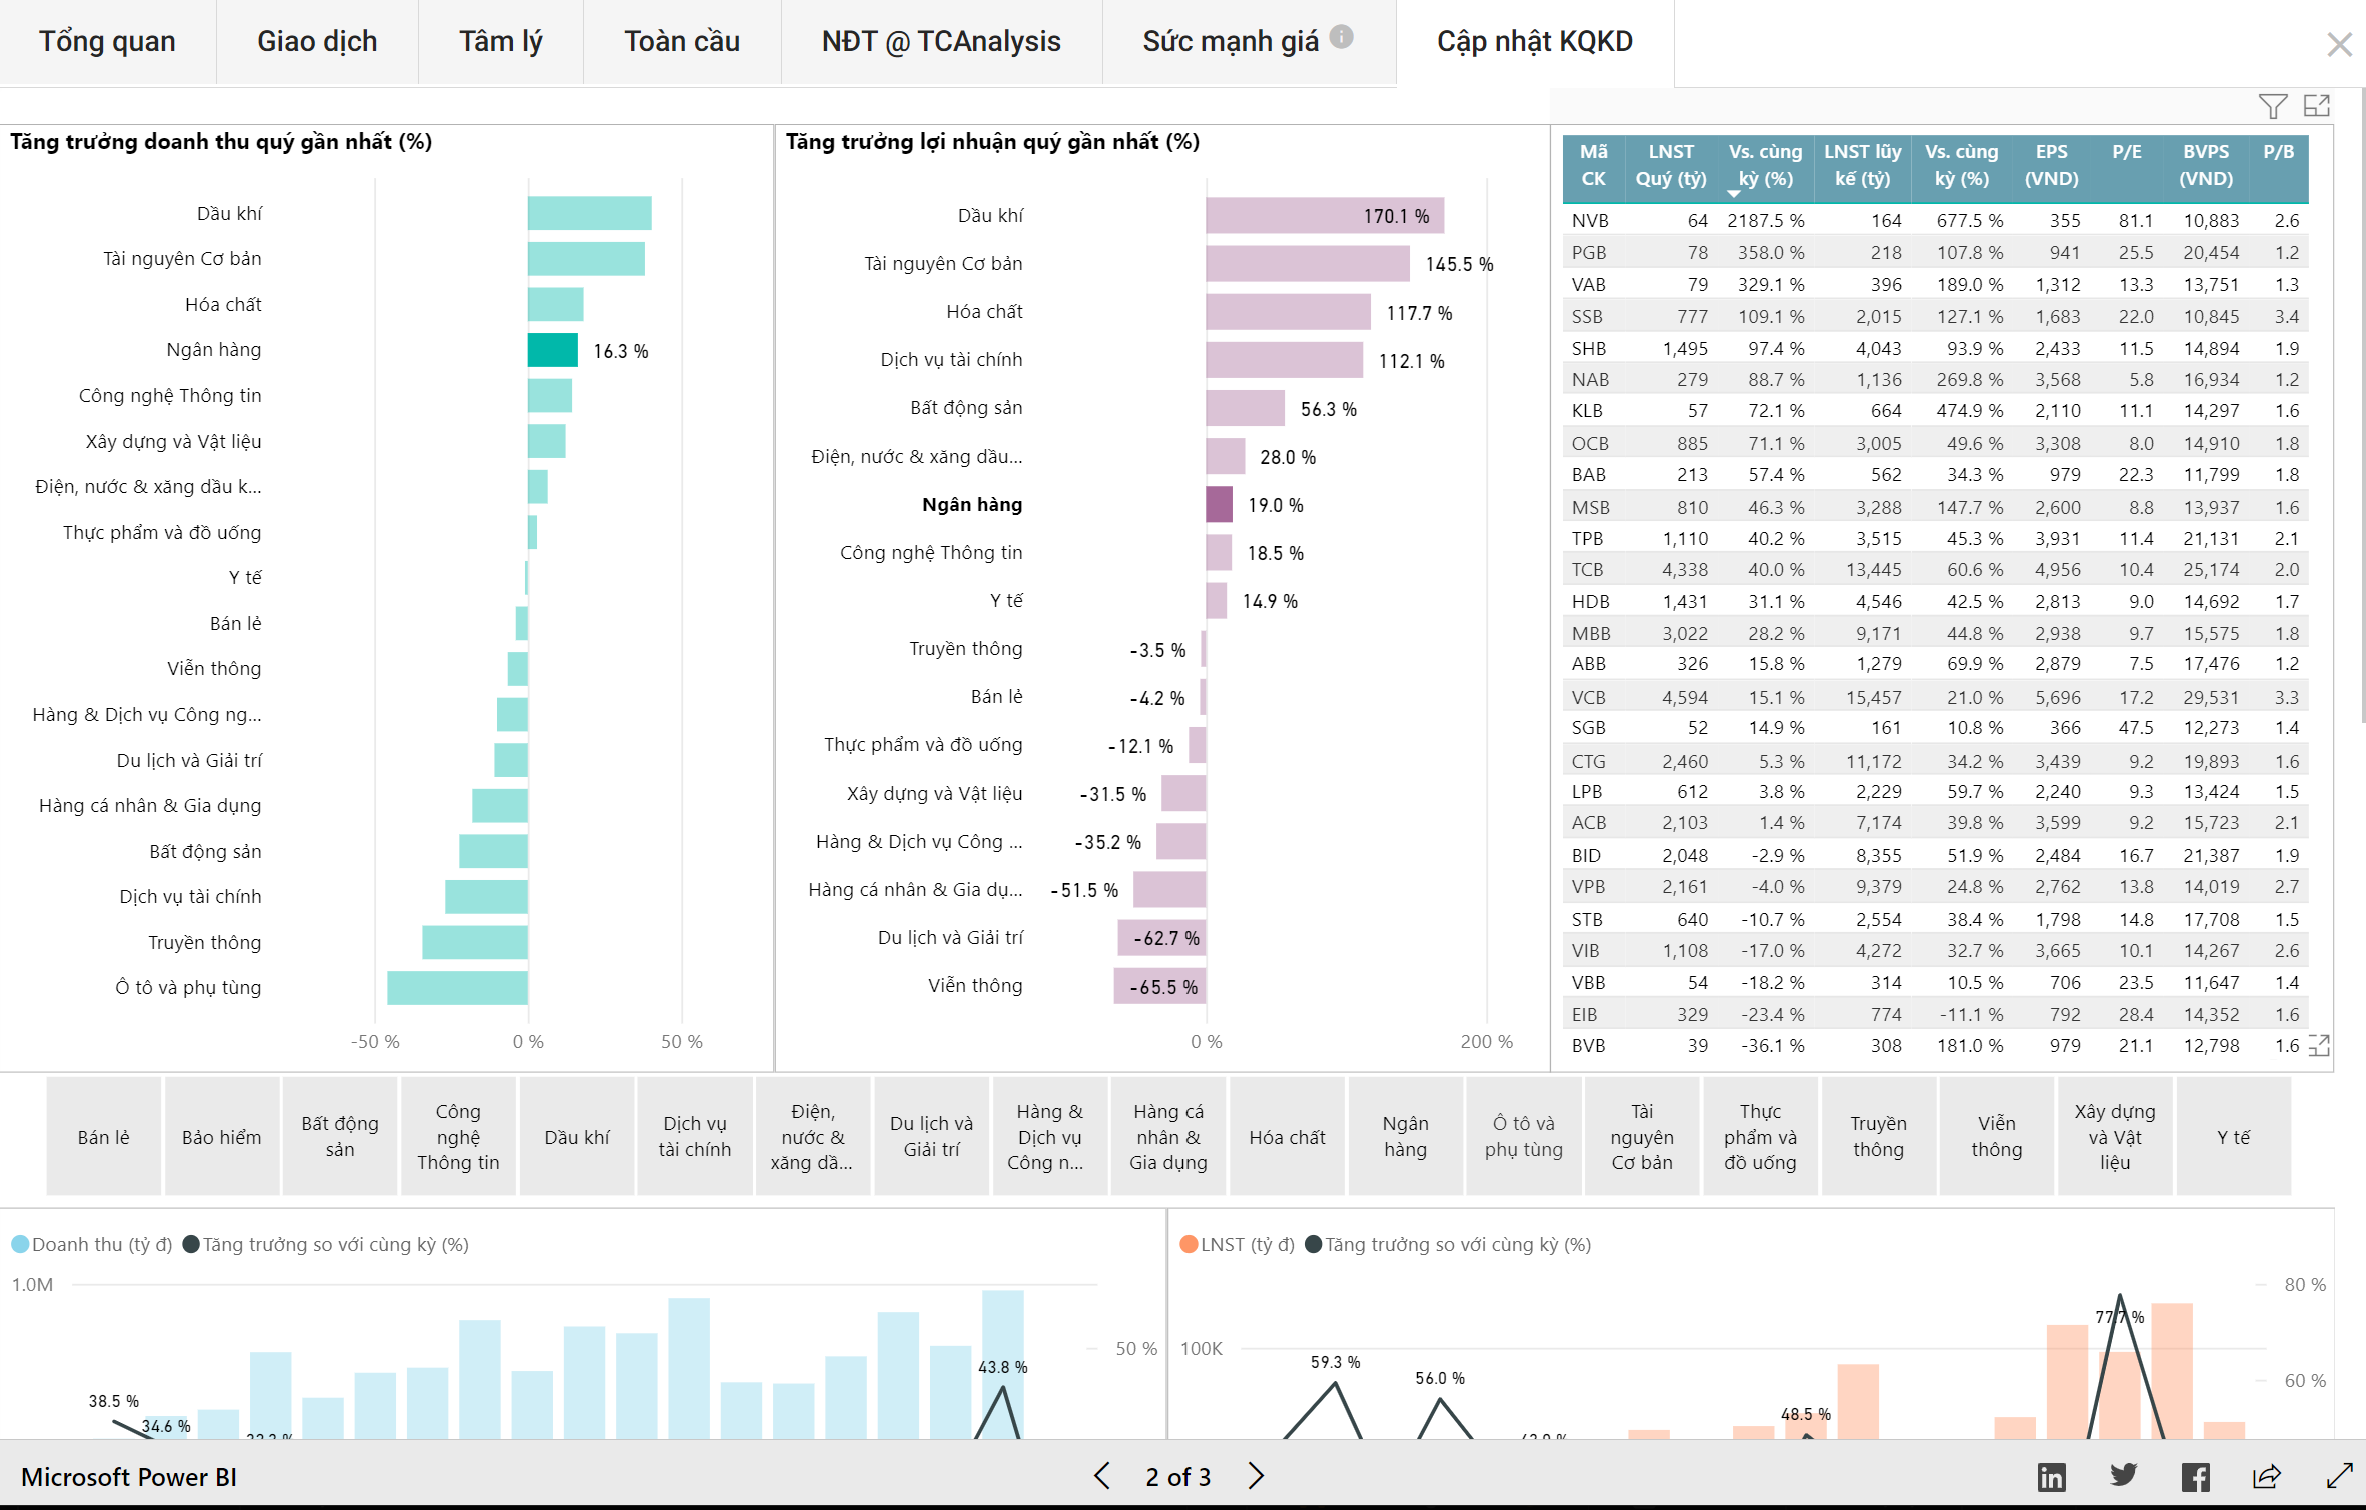2366x1510 pixels.
Task: Select the Hóa chất sector button
Action: click(1287, 1137)
